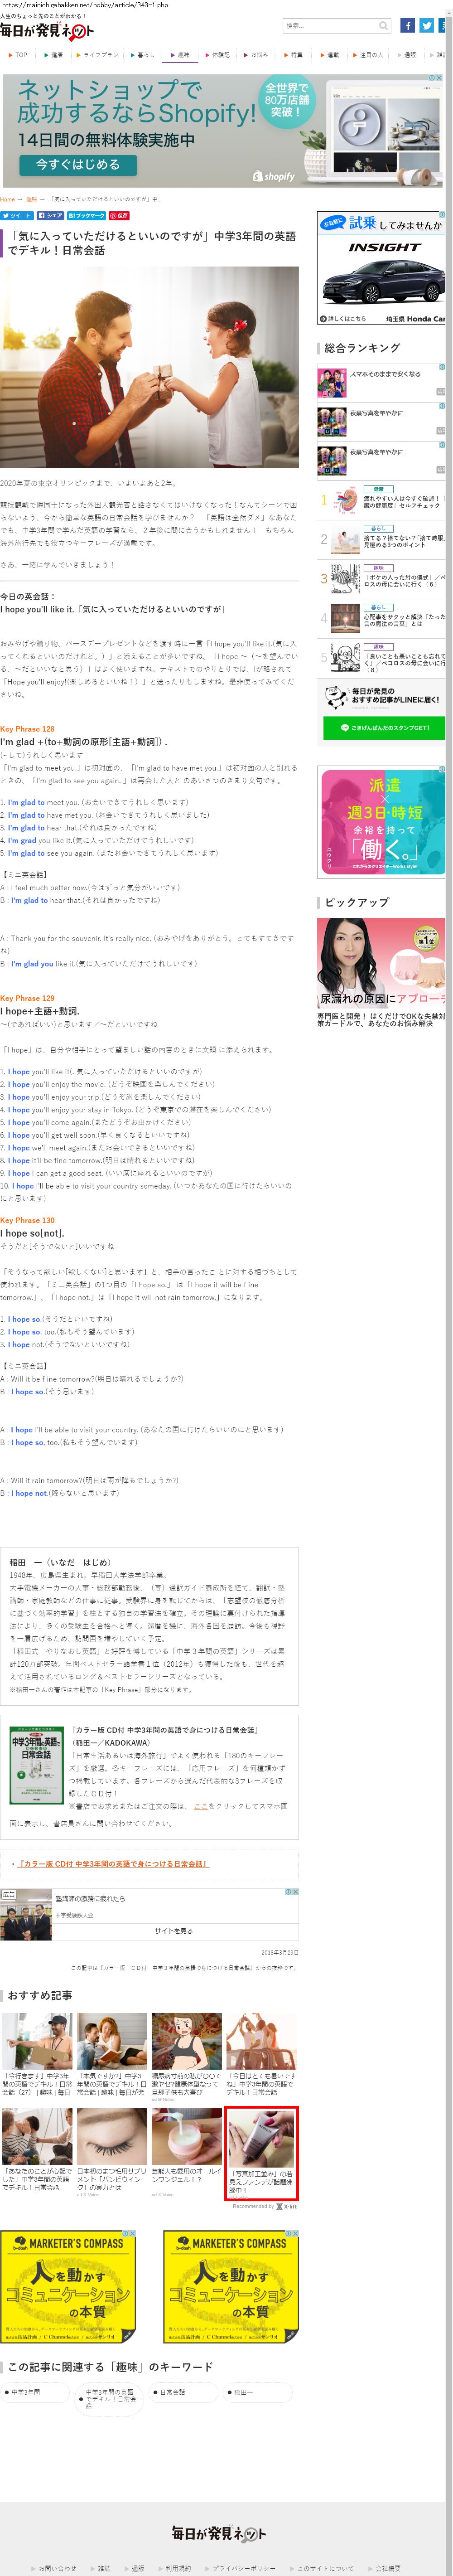This screenshot has width=453, height=2576.
Task: Click the 今すぐはじめる Shopify button
Action: pos(78,165)
